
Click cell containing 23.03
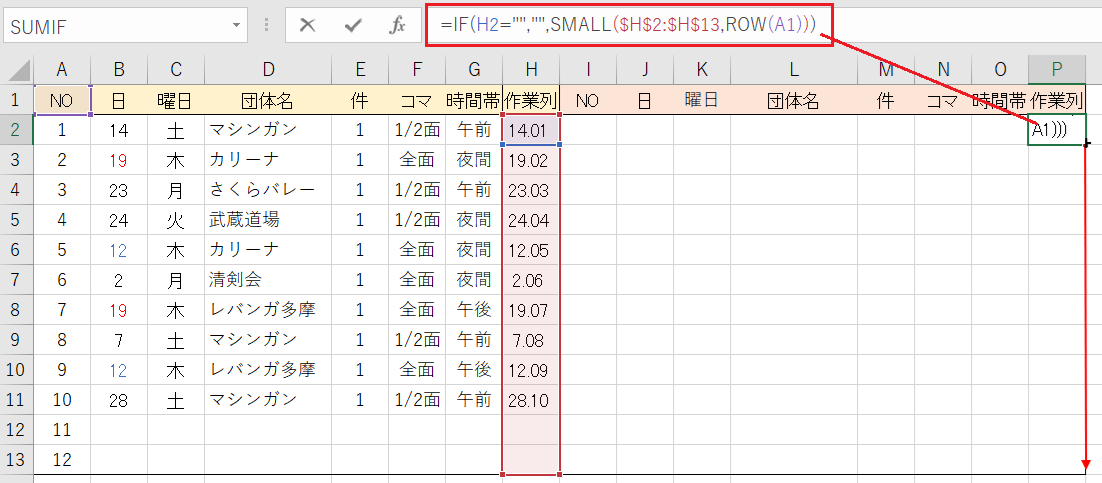tap(531, 190)
